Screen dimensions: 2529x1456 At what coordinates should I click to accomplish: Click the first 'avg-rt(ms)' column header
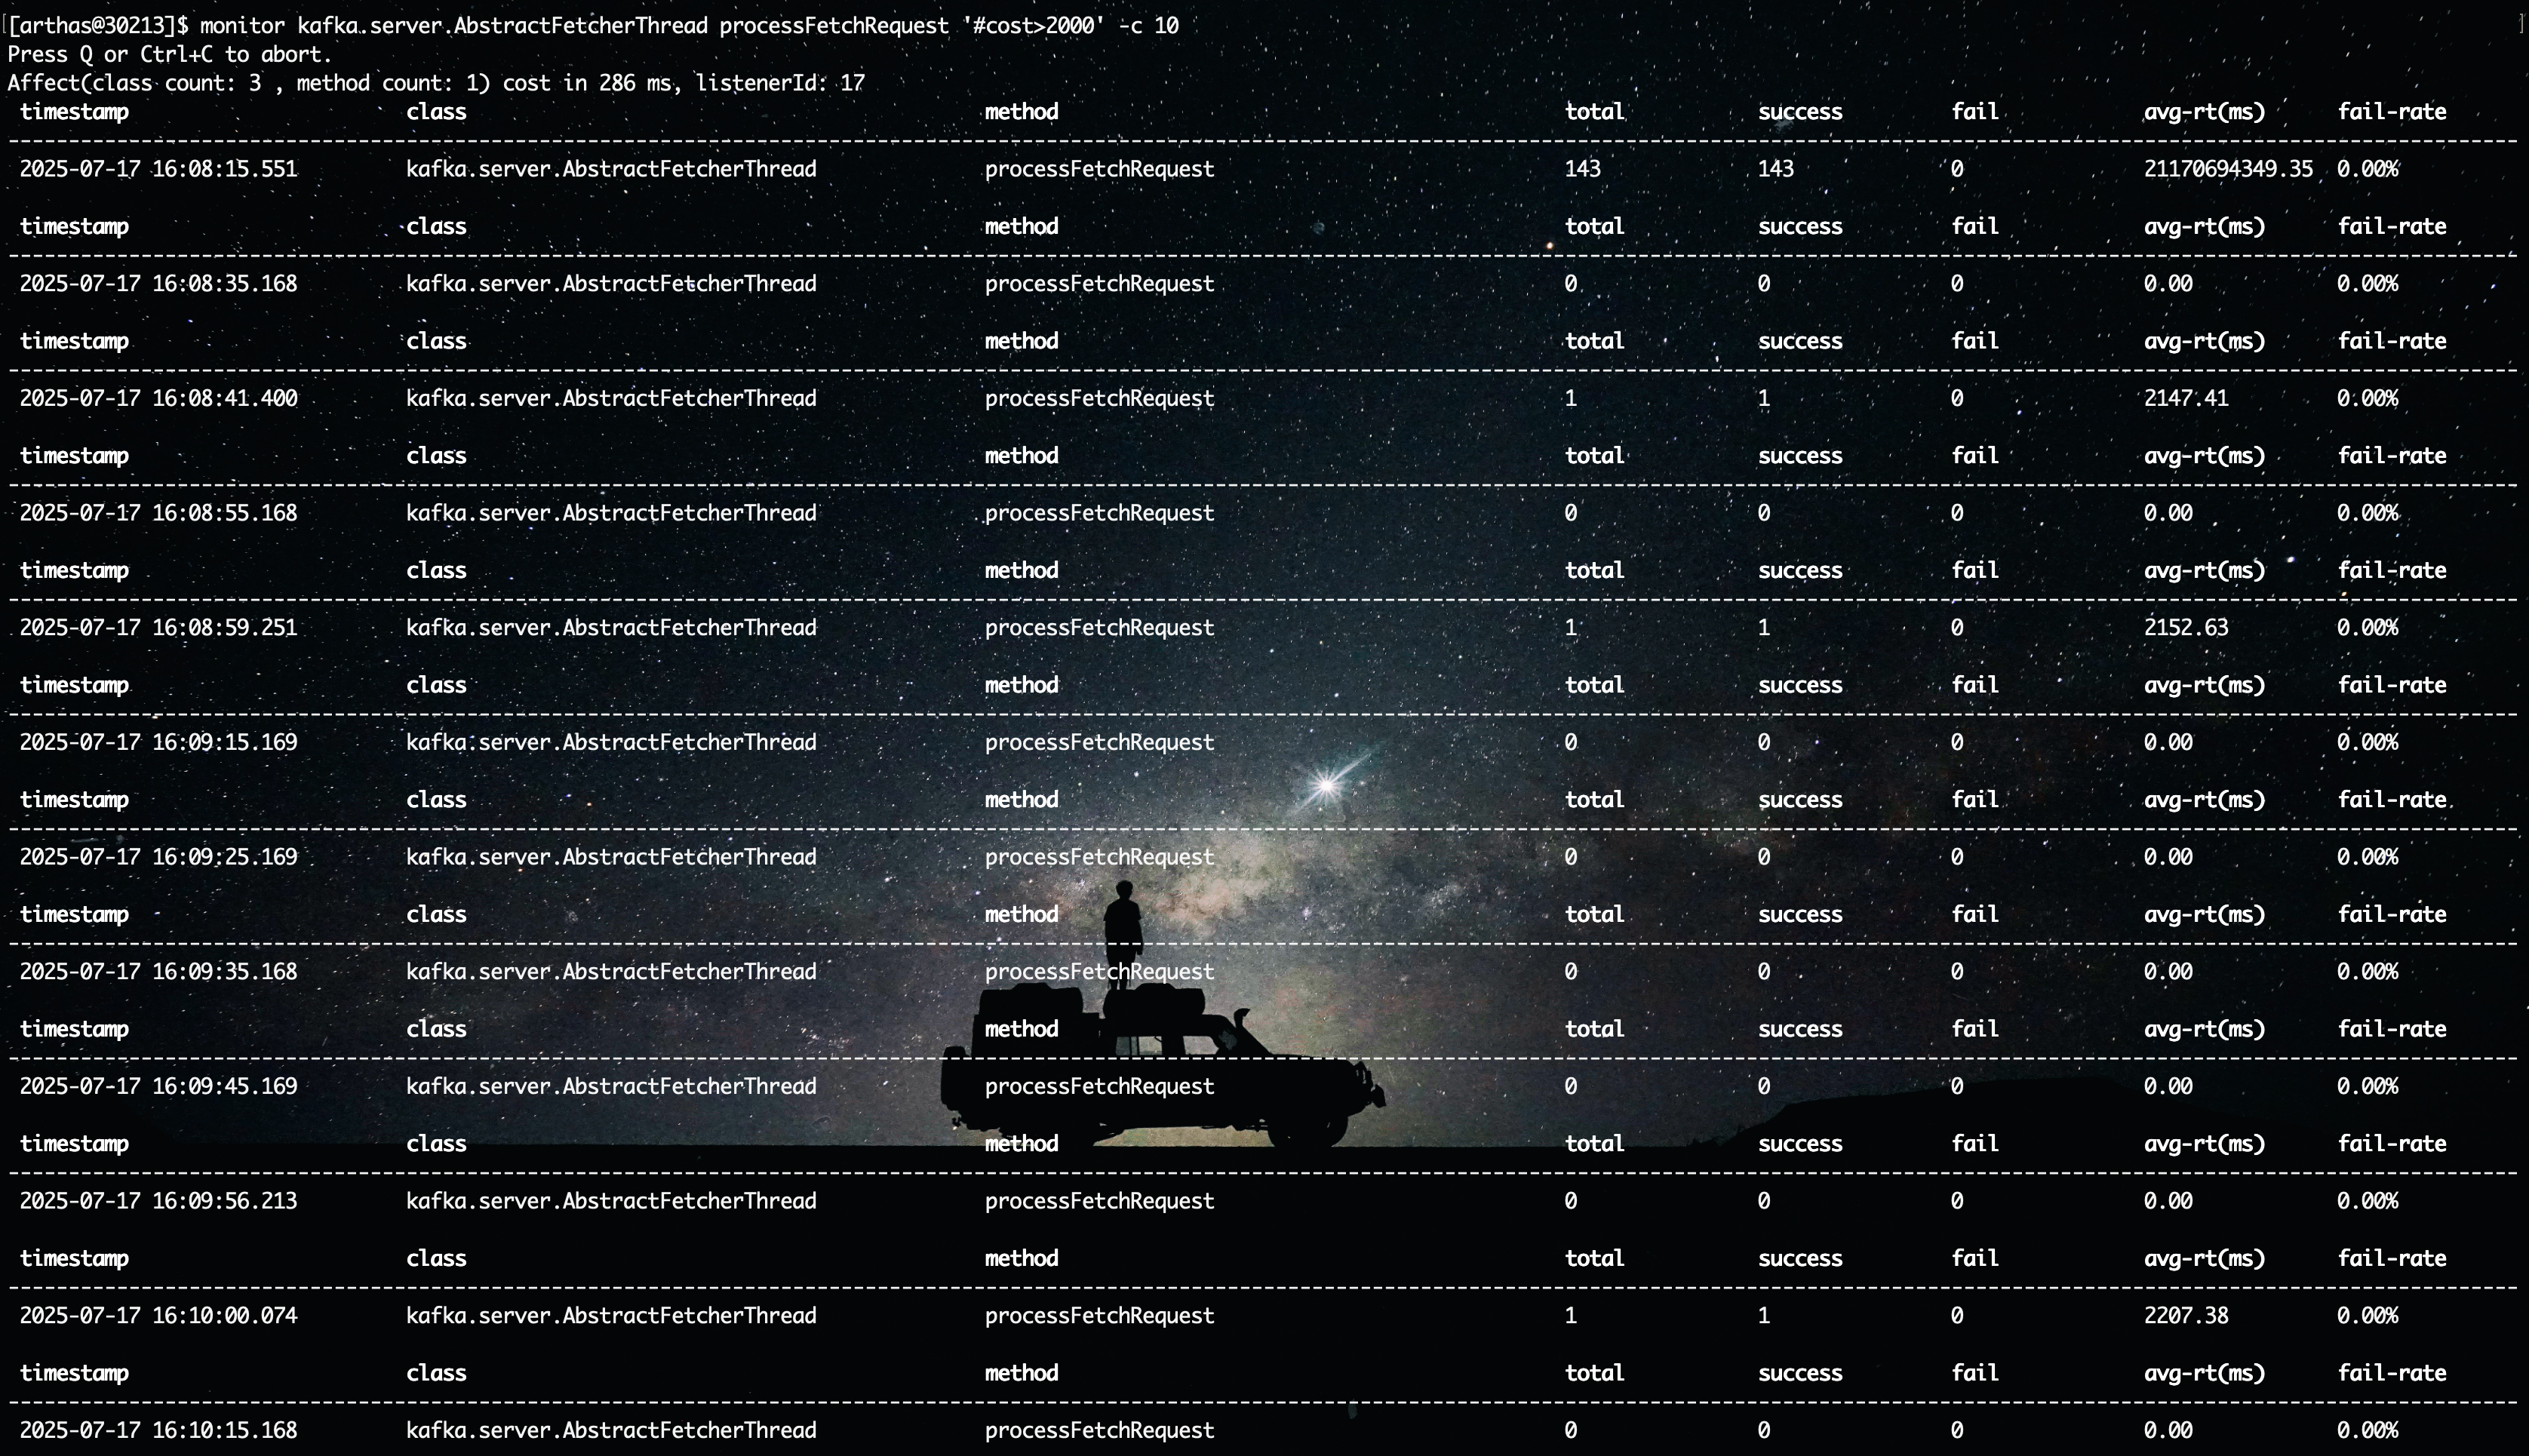coord(2204,112)
